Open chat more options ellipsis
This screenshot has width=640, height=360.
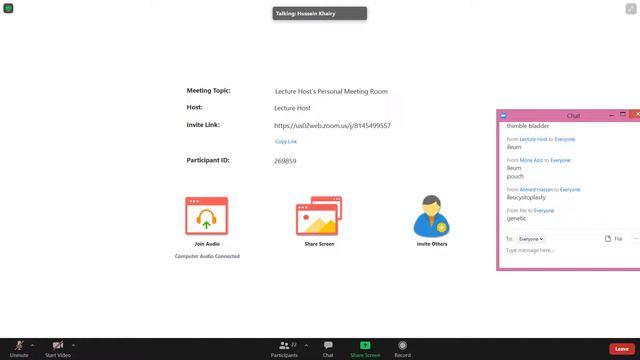pyautogui.click(x=636, y=239)
